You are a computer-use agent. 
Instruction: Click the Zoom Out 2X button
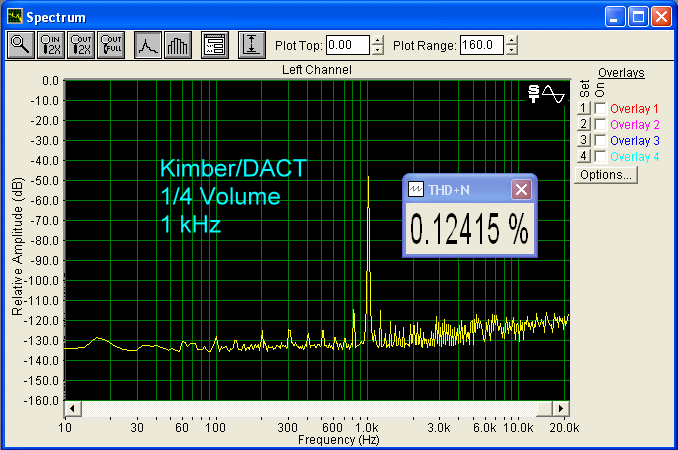click(80, 44)
